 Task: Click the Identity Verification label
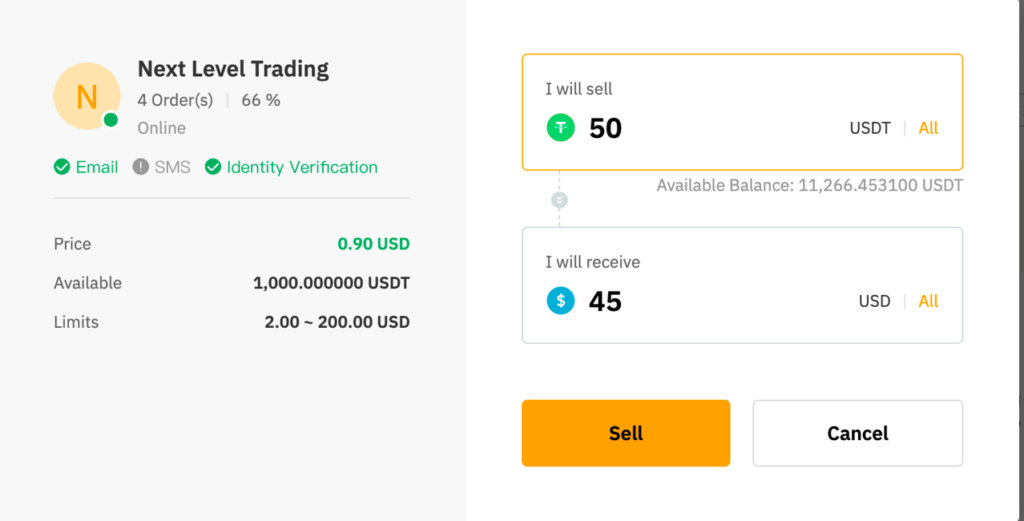click(302, 167)
